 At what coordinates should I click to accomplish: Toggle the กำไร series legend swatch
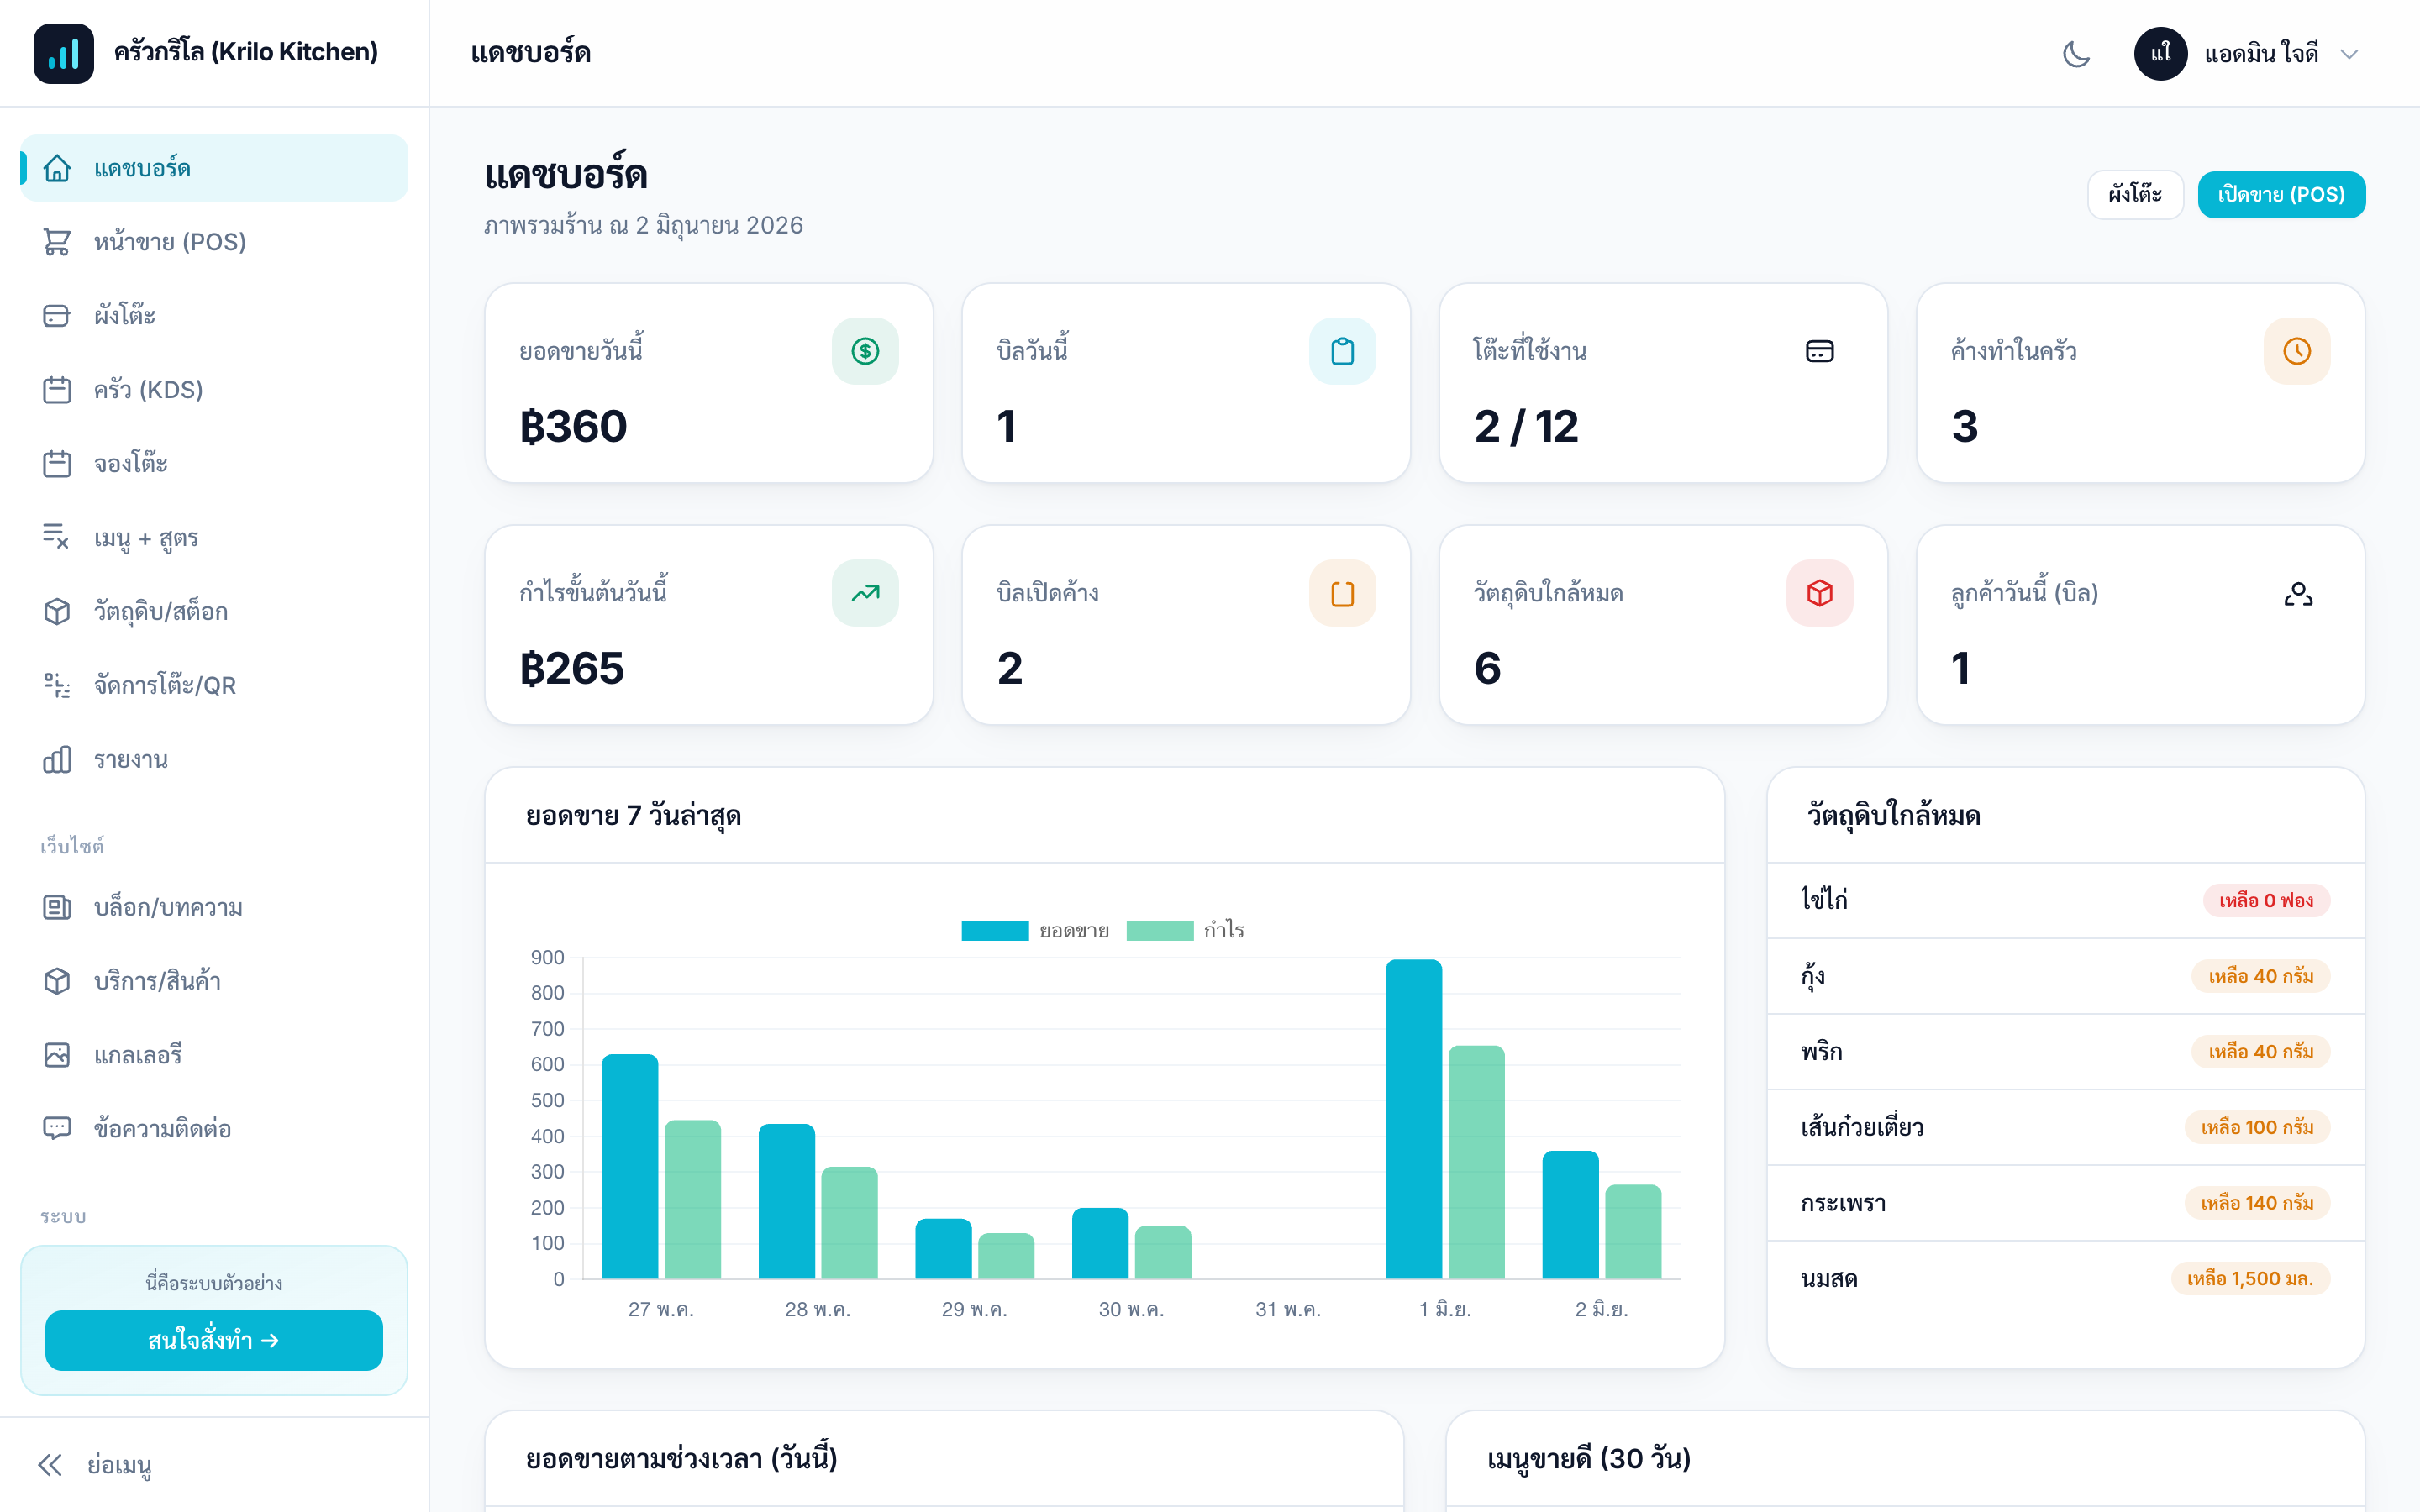(x=1160, y=930)
